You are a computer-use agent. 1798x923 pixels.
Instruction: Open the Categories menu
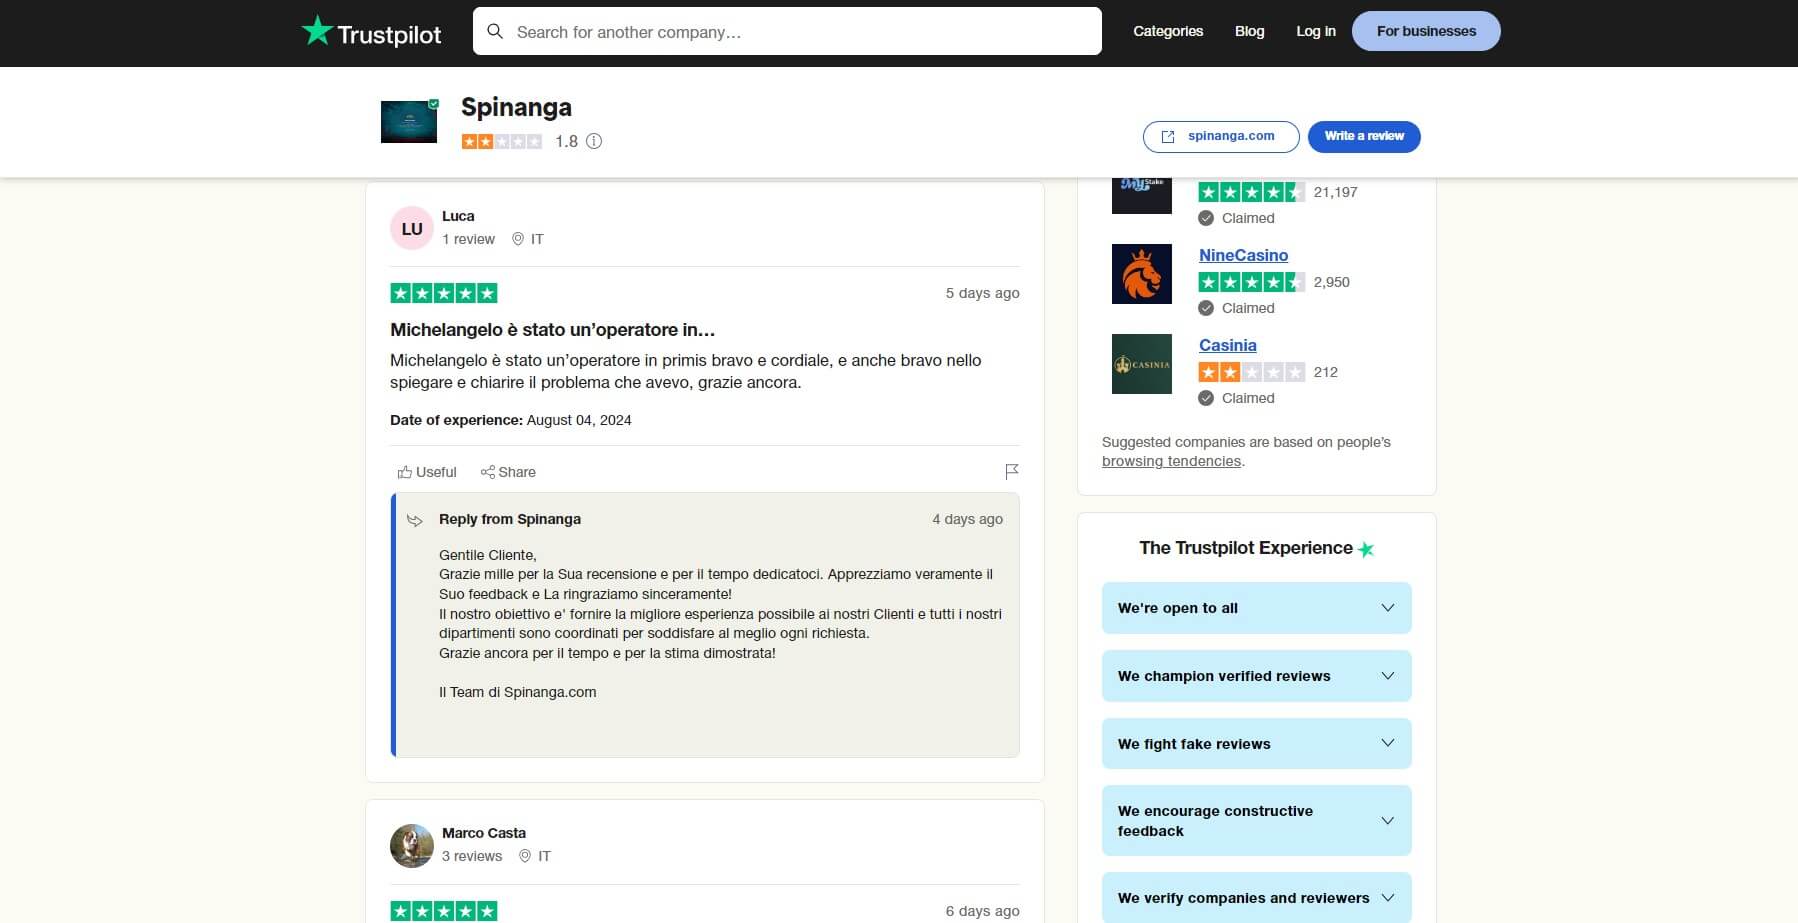[1167, 31]
